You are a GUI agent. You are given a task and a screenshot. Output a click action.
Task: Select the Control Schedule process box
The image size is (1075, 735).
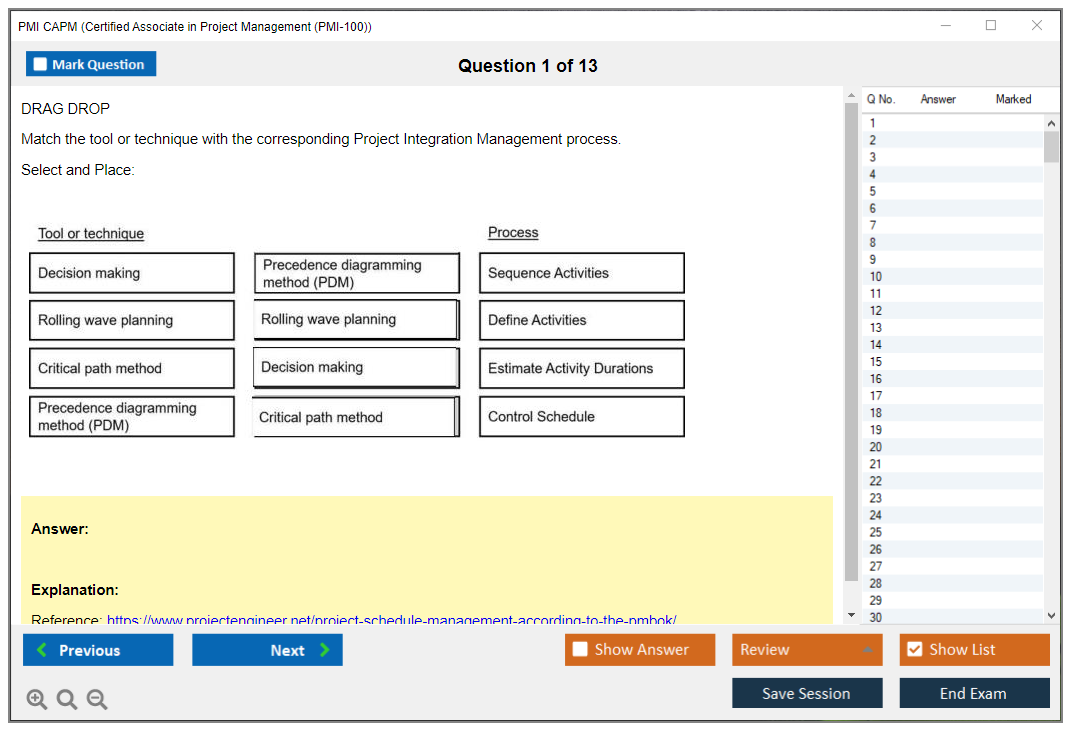581,417
